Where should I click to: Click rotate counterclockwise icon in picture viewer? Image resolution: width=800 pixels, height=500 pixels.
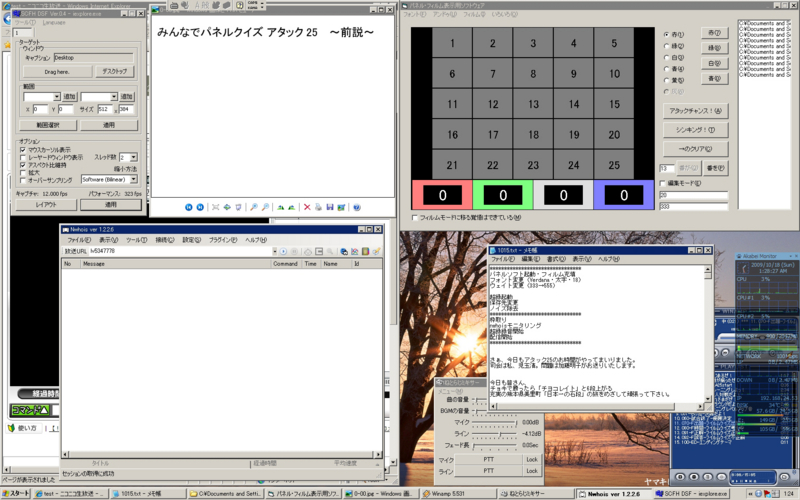292,207
